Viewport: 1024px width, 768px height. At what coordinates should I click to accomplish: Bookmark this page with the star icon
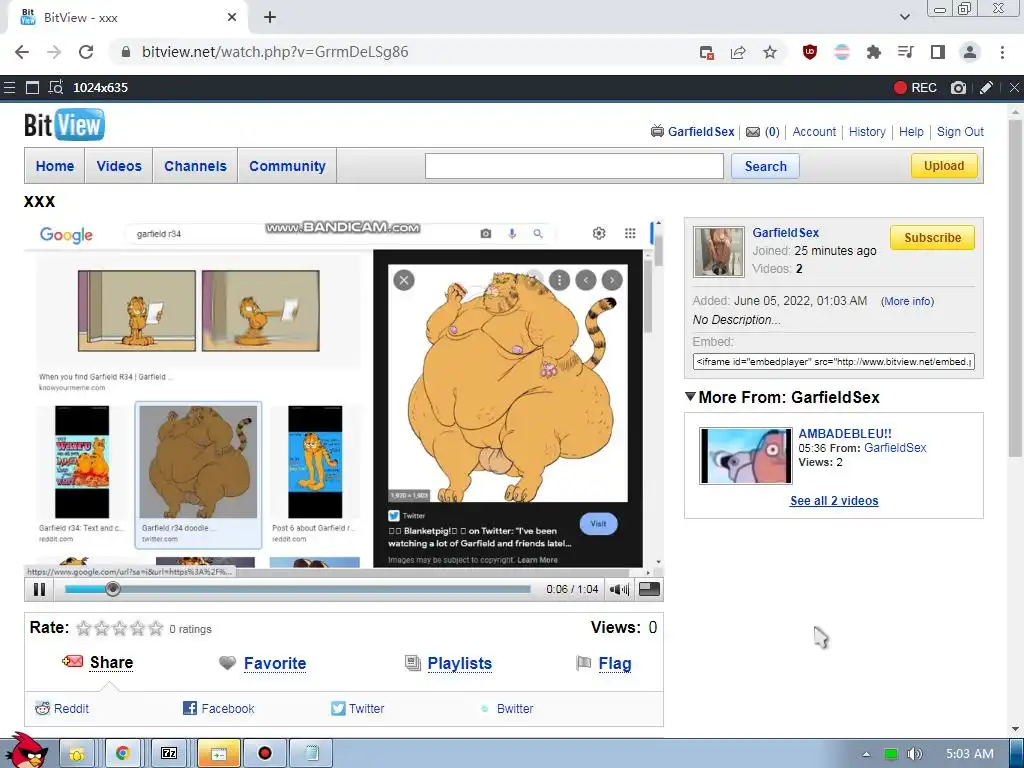(x=770, y=52)
